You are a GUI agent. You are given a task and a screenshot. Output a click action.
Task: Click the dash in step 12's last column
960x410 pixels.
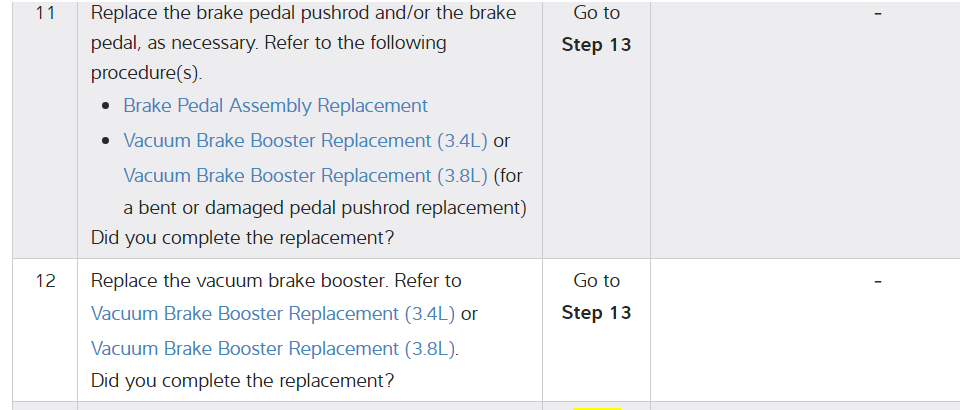point(877,282)
